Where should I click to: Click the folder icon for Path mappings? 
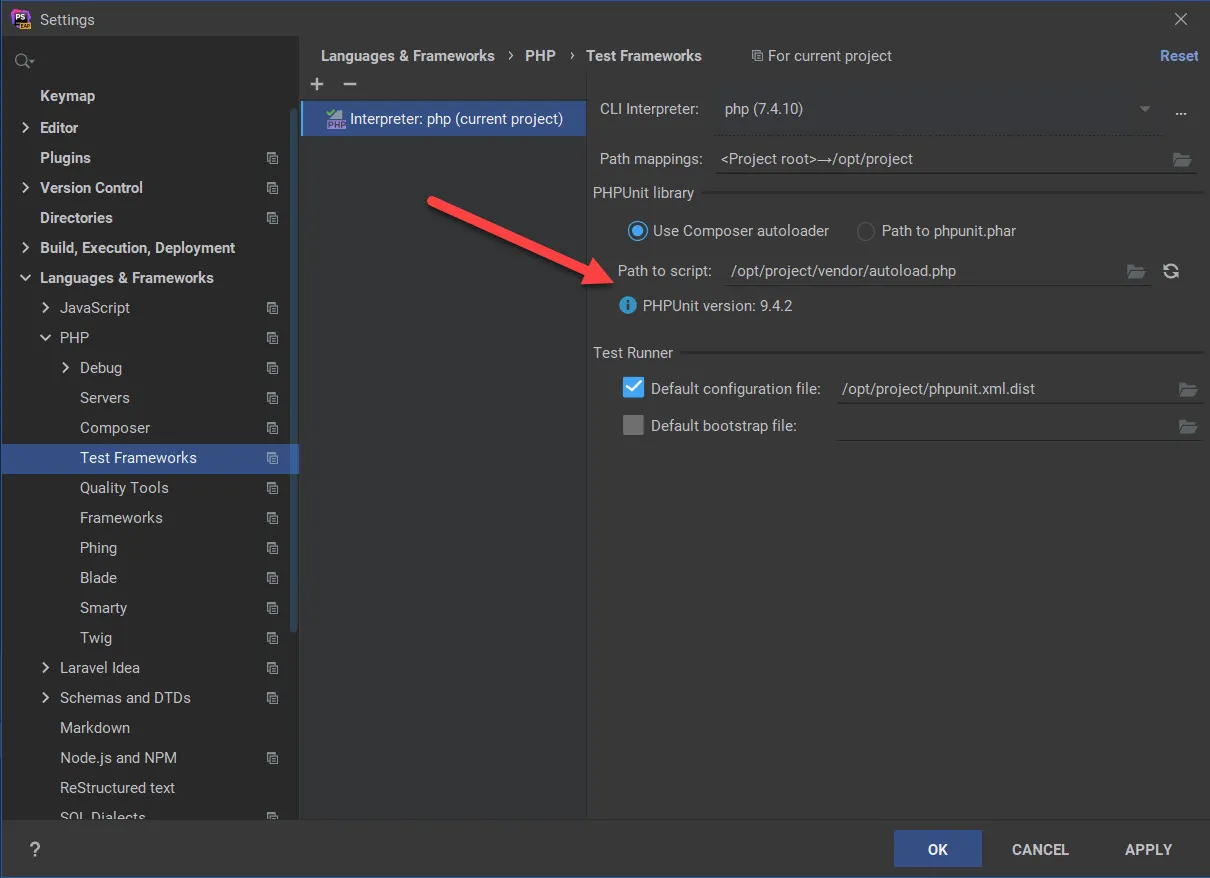tap(1182, 160)
